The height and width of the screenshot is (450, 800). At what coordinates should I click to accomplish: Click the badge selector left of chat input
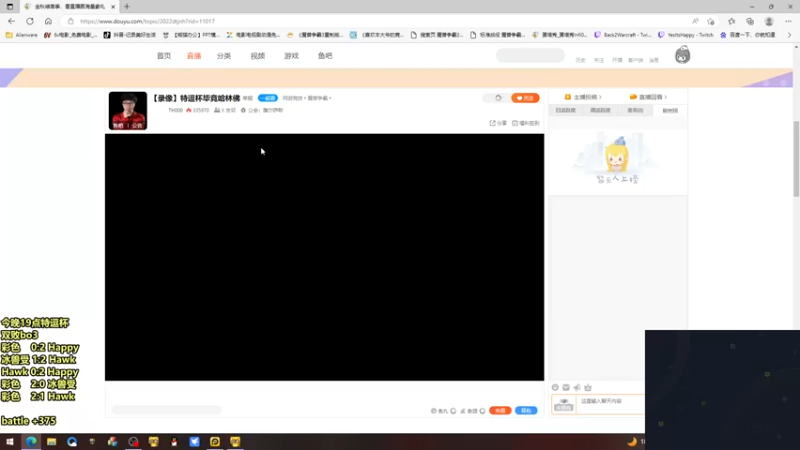(564, 405)
